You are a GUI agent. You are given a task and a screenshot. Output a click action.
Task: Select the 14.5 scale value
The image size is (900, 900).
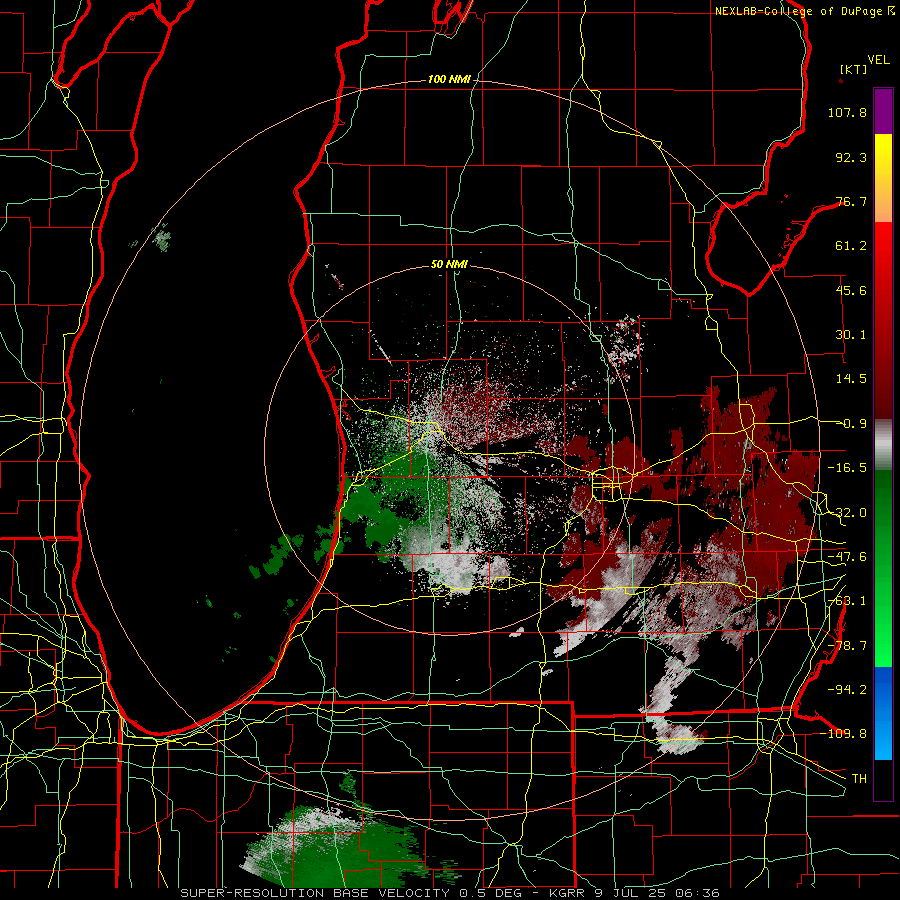point(851,379)
